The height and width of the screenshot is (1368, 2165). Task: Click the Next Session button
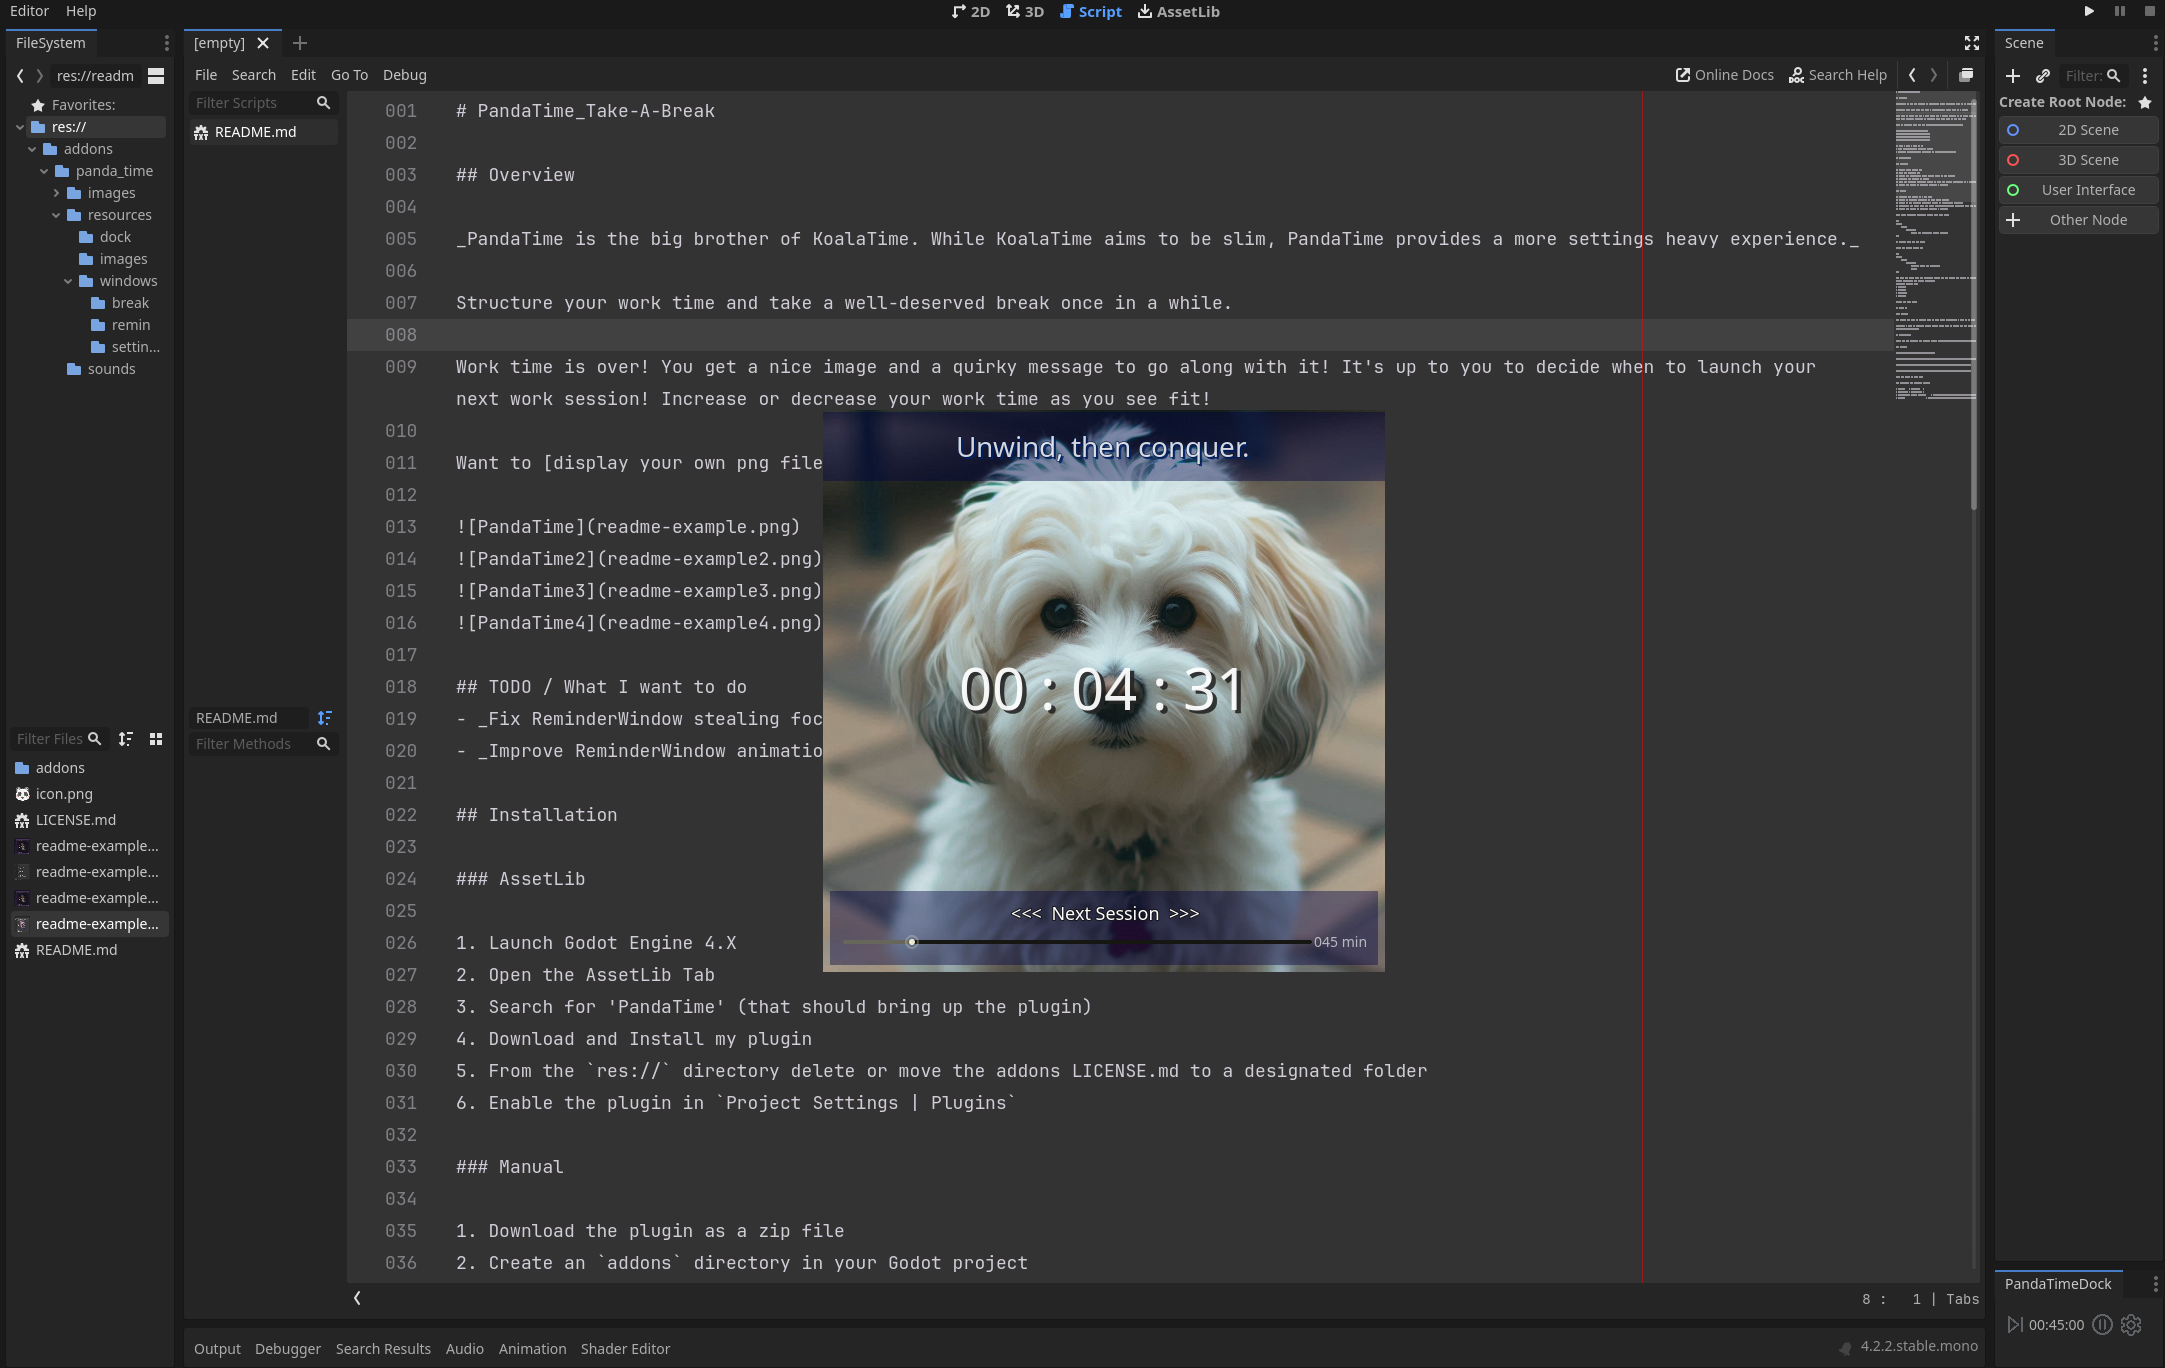point(1104,914)
